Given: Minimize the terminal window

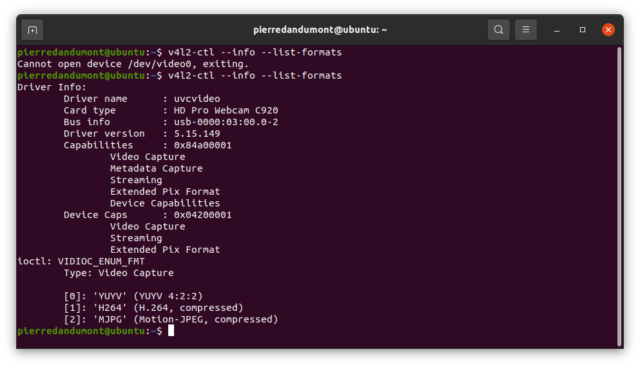Looking at the screenshot, I should (556, 30).
